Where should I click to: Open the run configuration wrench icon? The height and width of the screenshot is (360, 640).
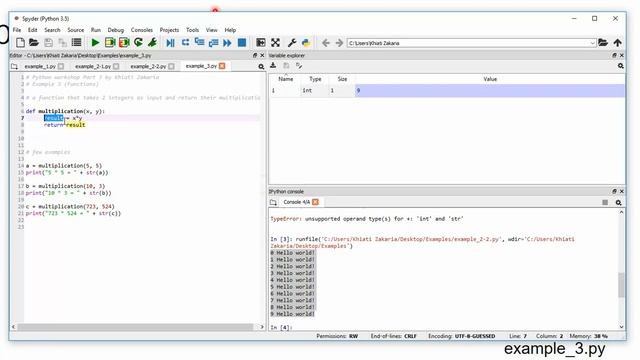tap(152, 42)
